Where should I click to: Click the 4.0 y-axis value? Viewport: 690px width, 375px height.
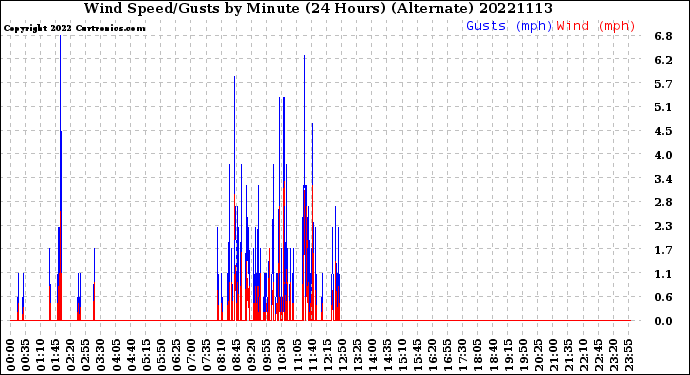click(664, 155)
